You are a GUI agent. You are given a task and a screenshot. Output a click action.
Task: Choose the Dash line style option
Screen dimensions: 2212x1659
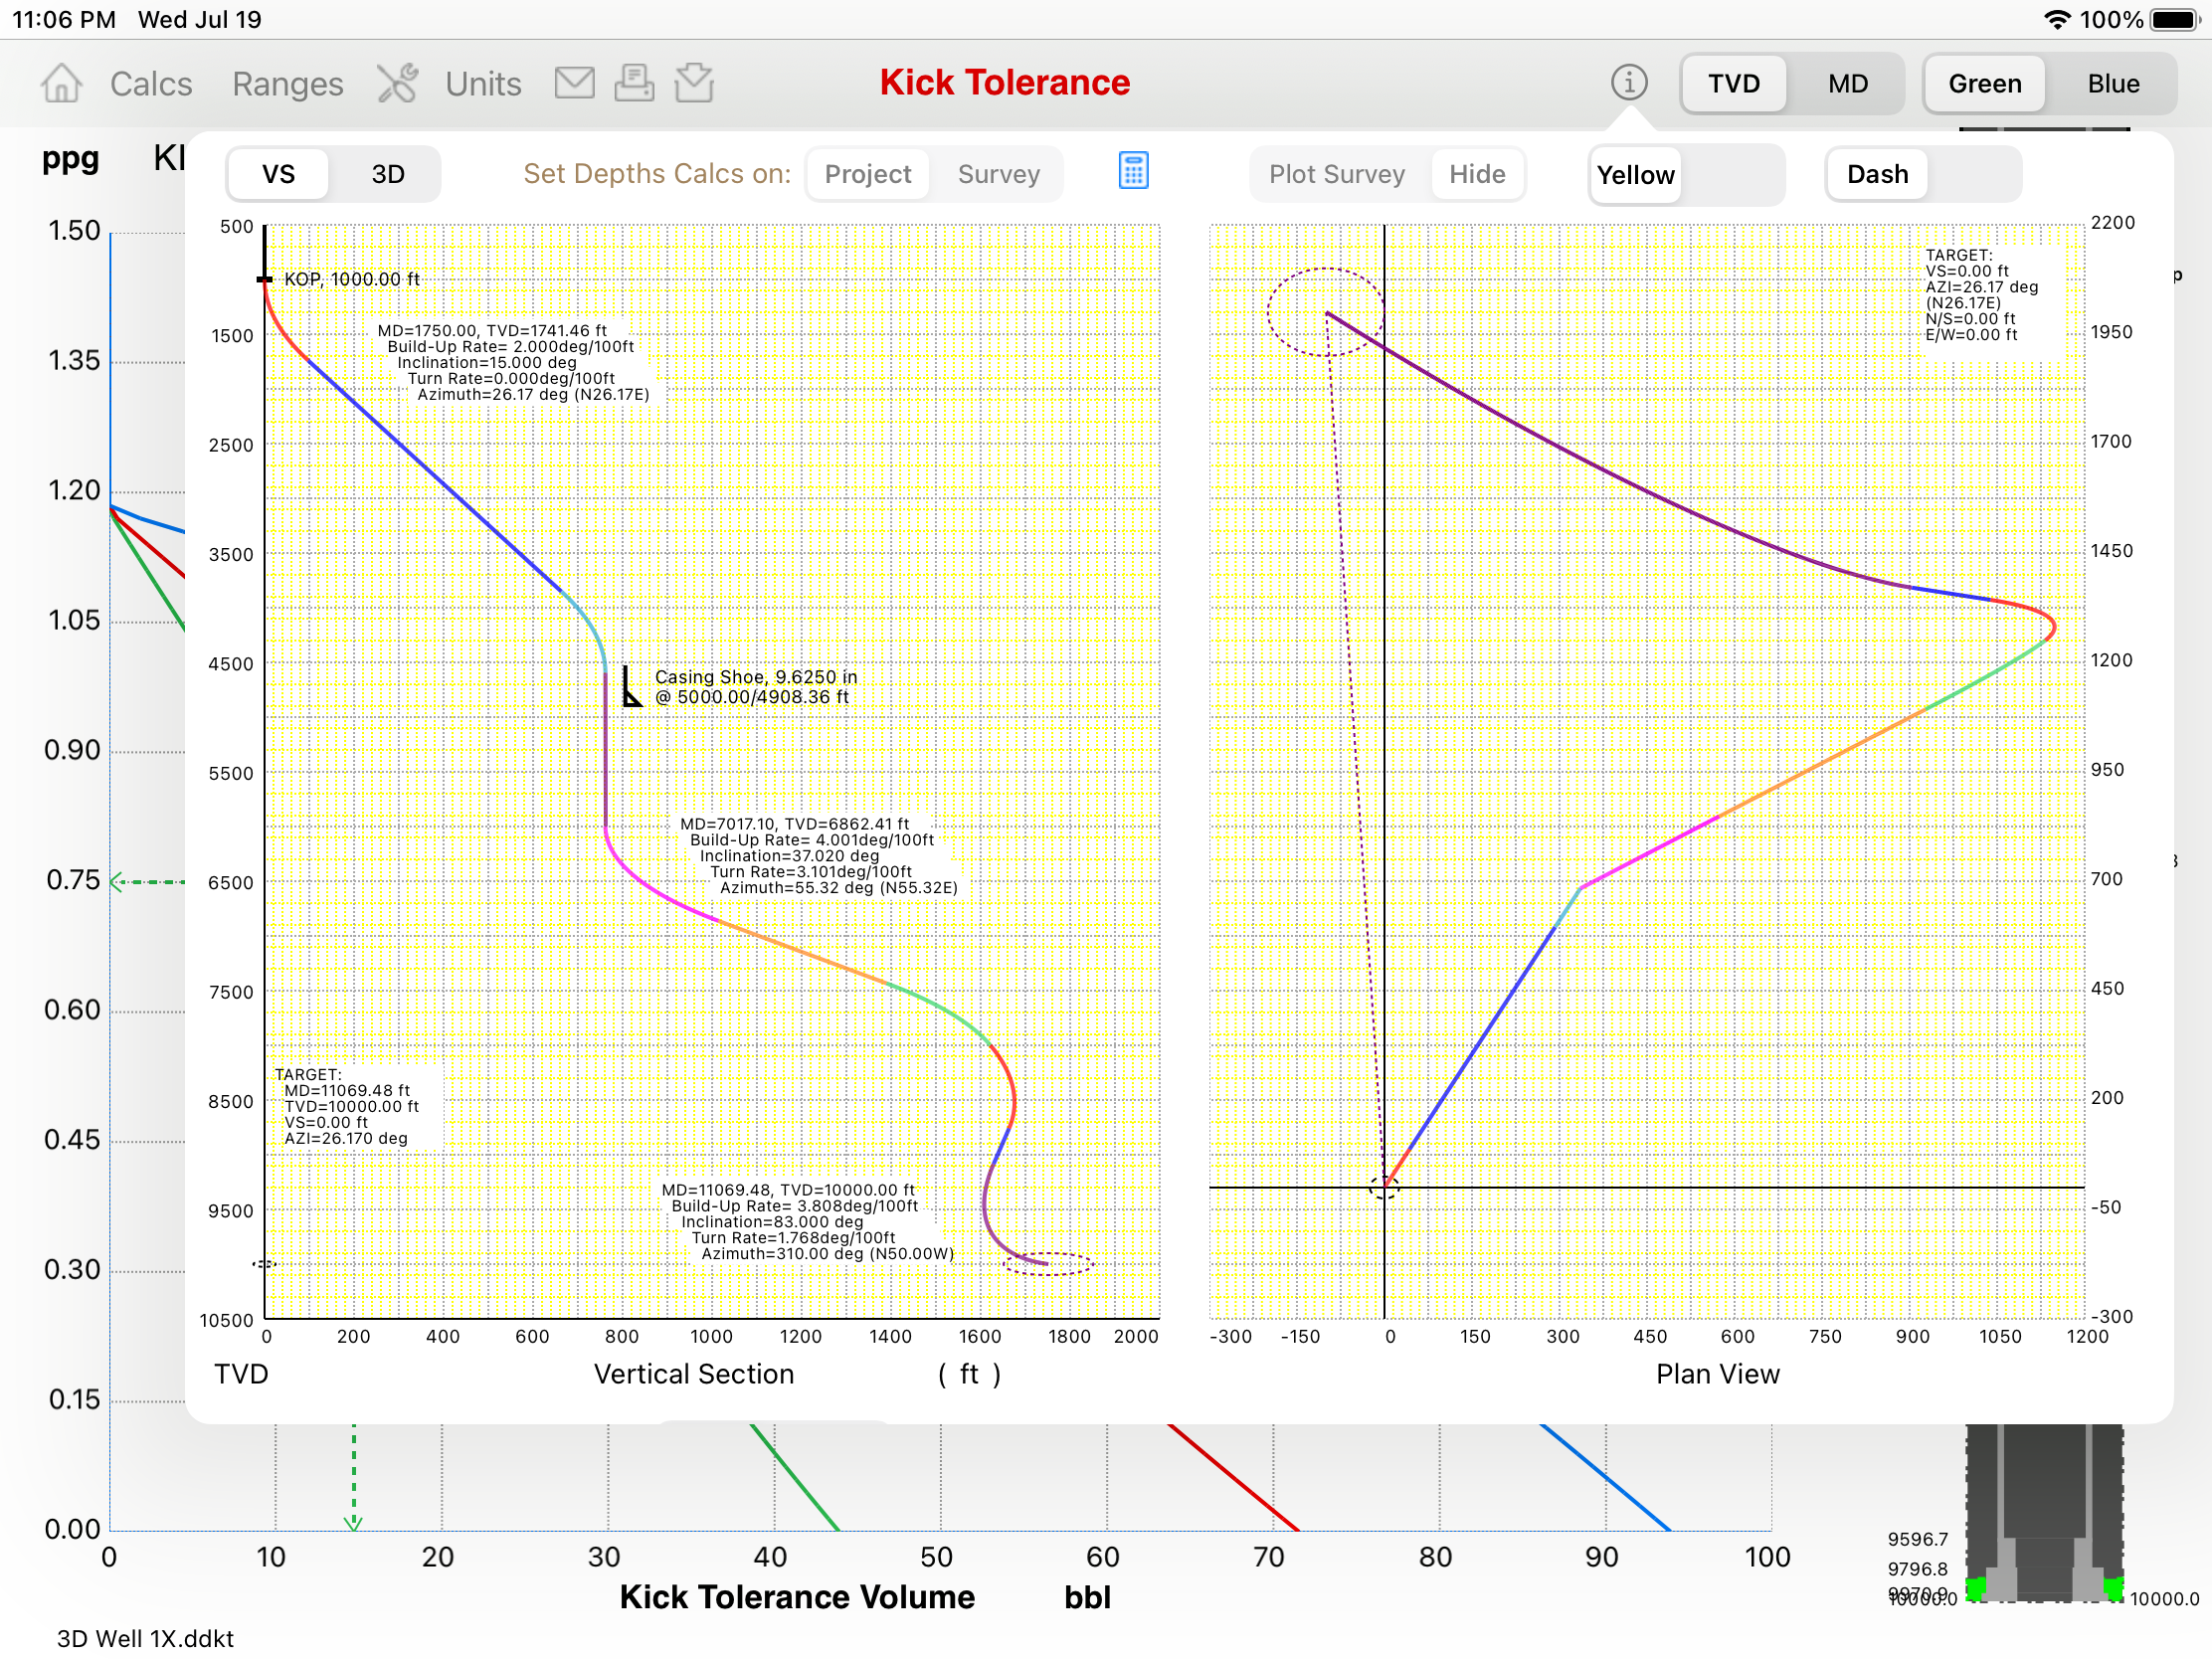pyautogui.click(x=1877, y=174)
